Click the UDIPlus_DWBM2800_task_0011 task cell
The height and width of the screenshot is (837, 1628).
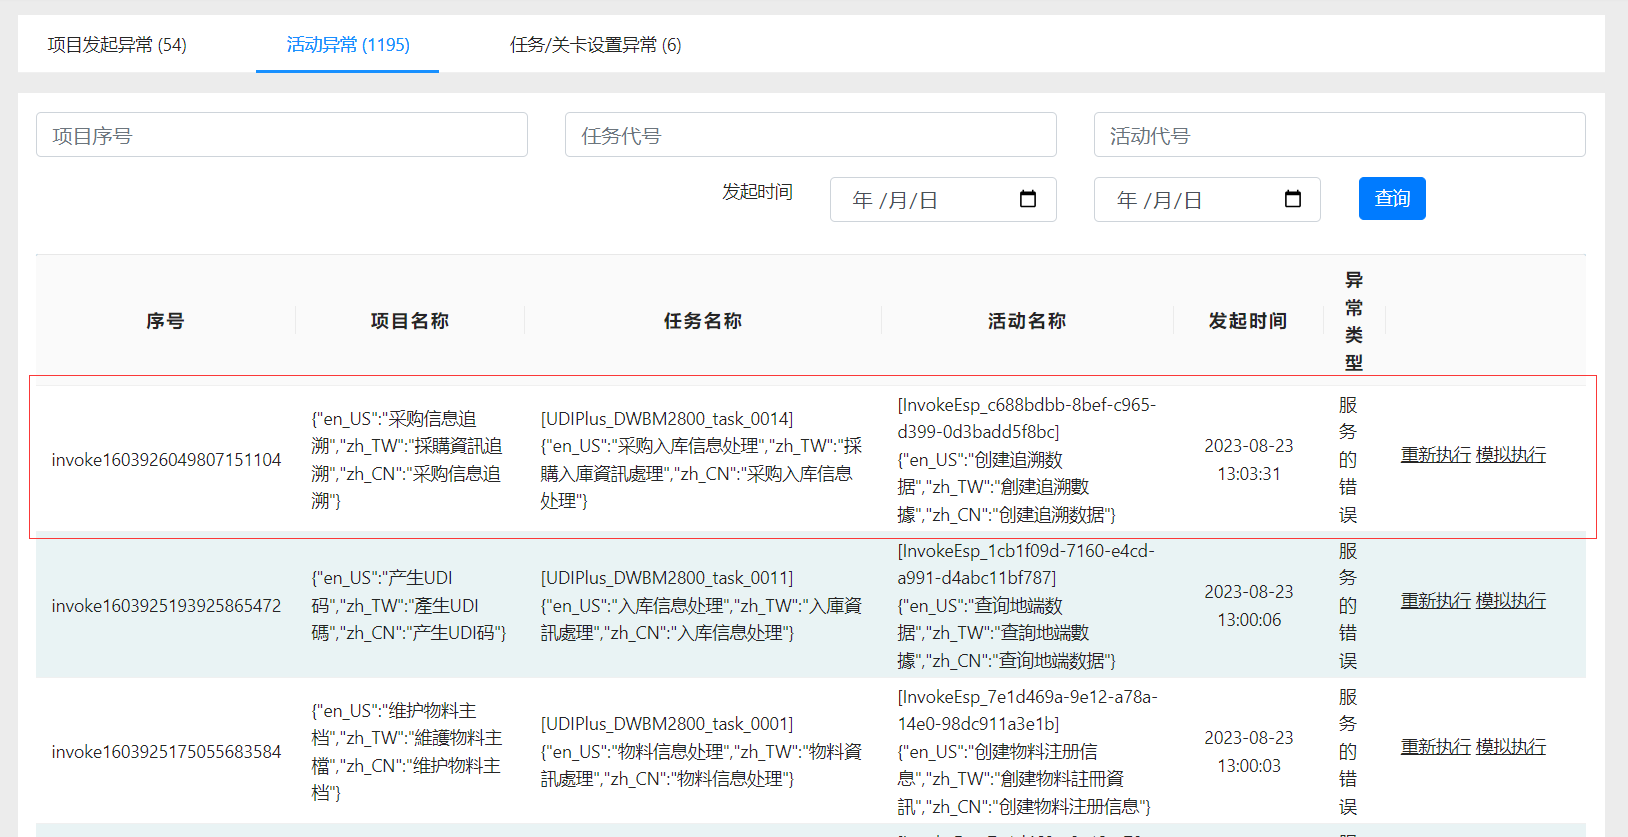pyautogui.click(x=701, y=606)
